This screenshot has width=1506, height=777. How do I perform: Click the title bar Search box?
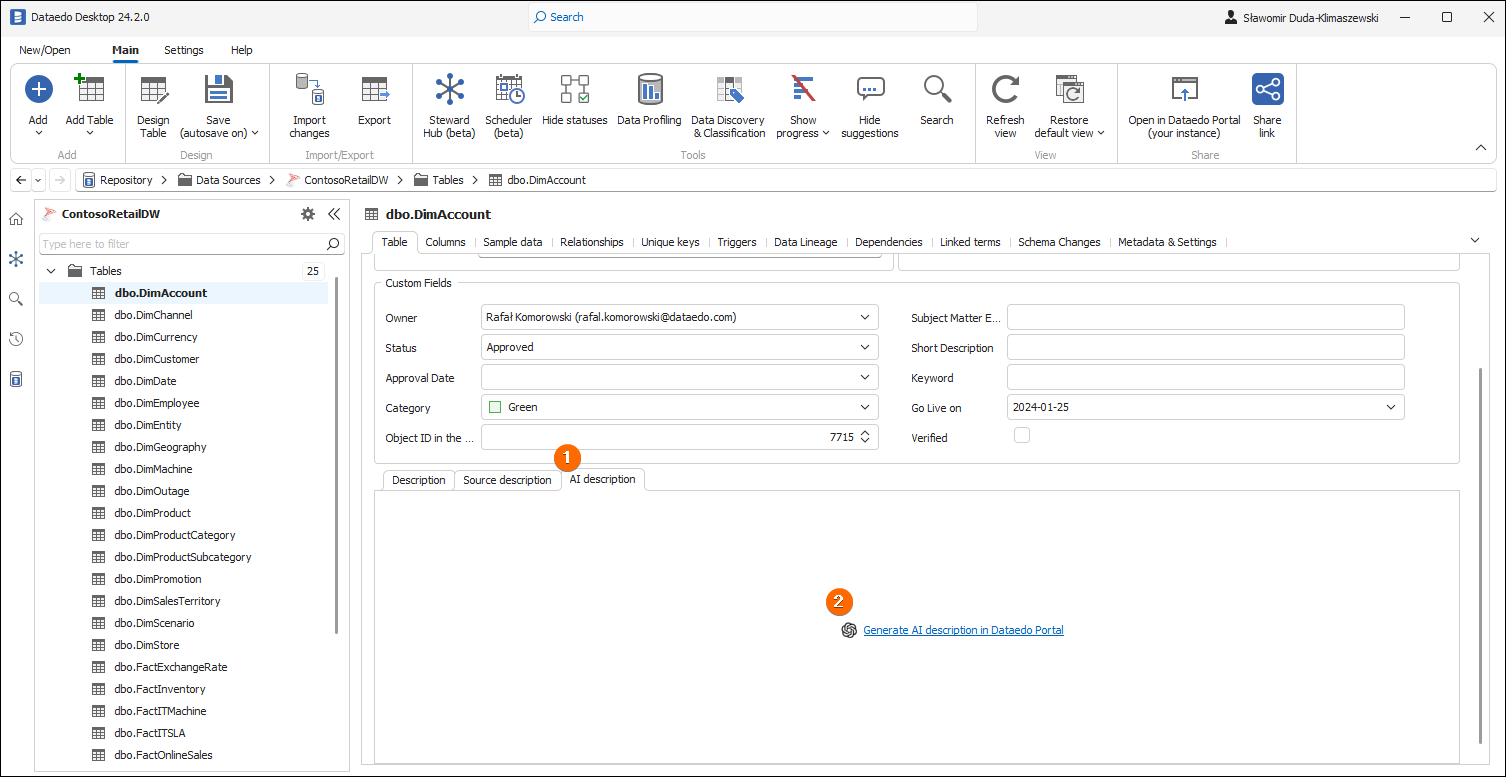(752, 17)
